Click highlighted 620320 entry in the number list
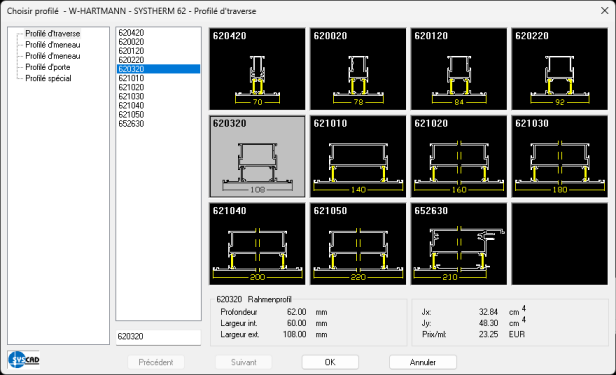 [x=158, y=69]
